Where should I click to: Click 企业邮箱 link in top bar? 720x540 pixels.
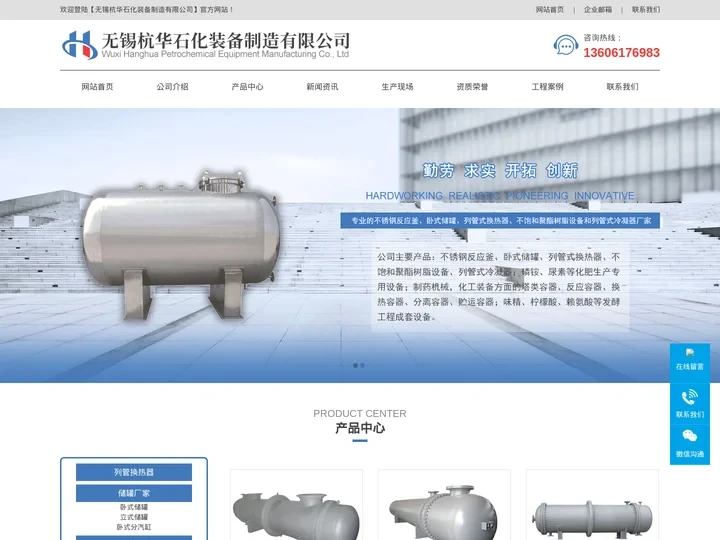coord(598,10)
